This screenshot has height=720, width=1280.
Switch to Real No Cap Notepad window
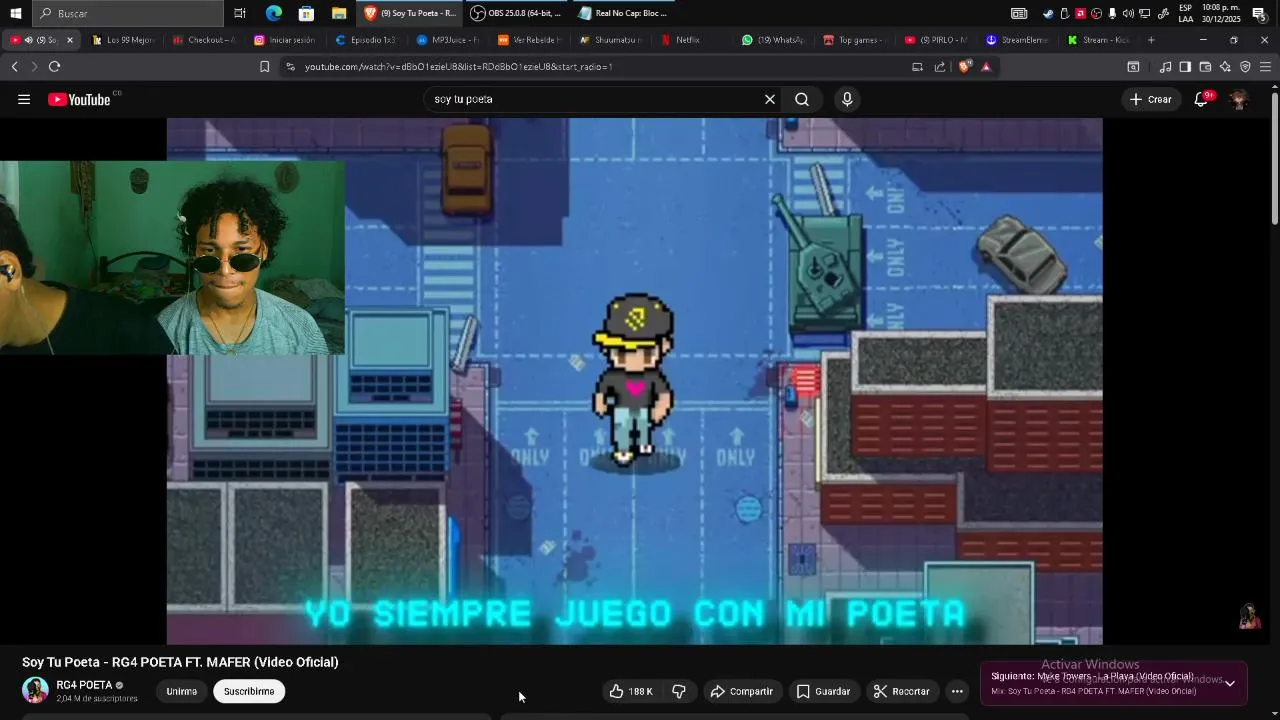coord(624,13)
